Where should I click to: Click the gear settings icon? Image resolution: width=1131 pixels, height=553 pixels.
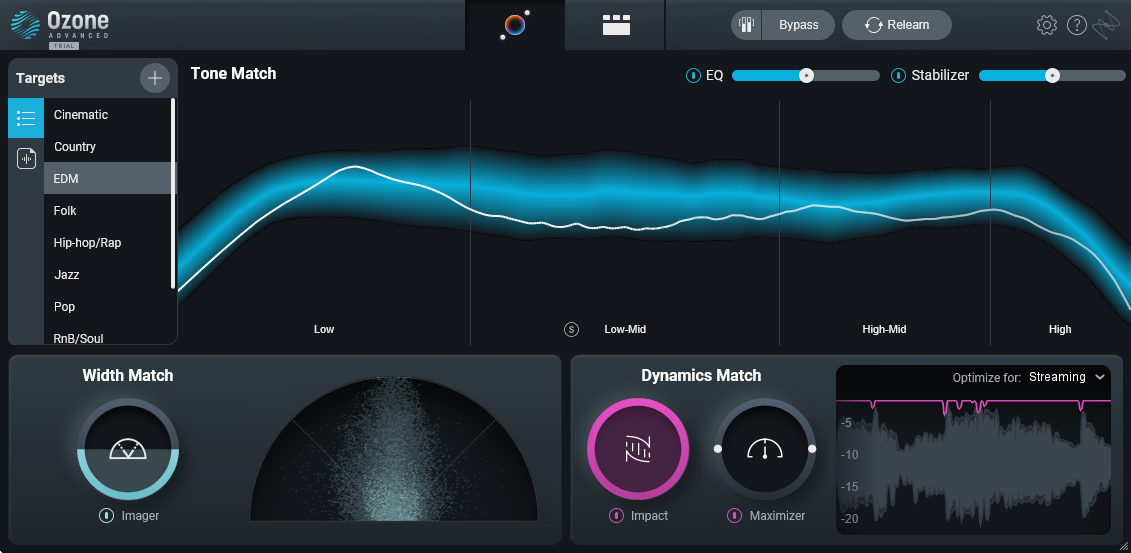[1046, 25]
